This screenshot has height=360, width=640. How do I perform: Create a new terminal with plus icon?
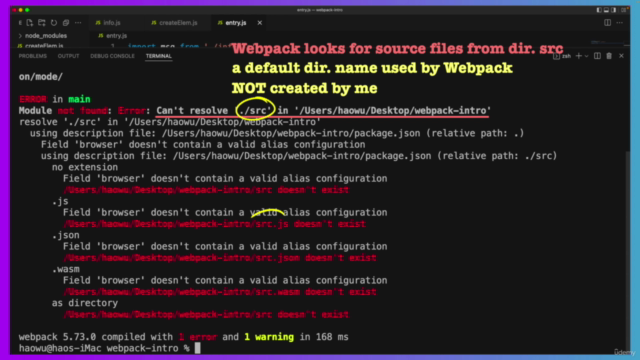tap(578, 56)
